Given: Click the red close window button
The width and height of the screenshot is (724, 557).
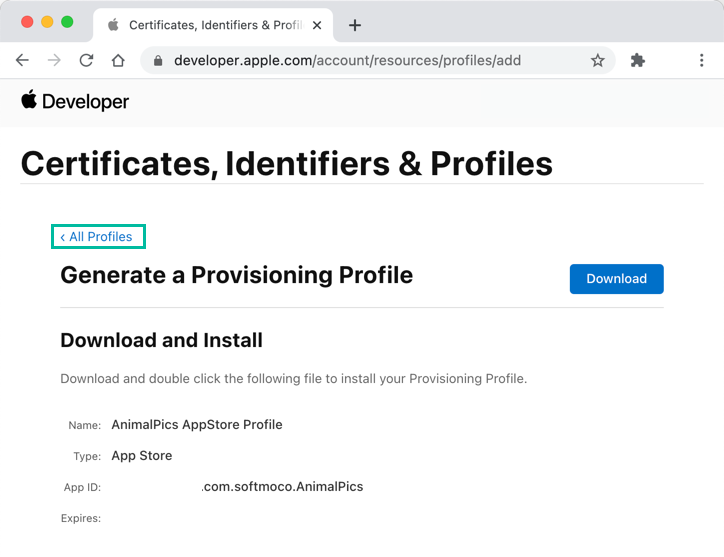Looking at the screenshot, I should tap(27, 22).
